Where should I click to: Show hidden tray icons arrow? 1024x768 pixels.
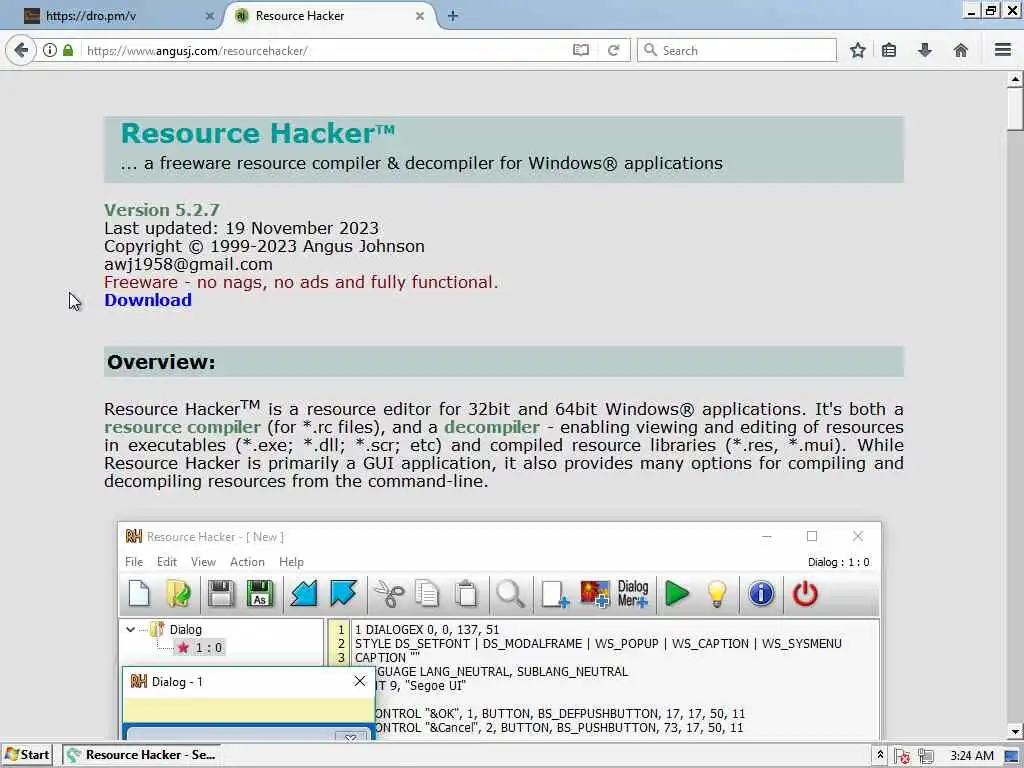(x=880, y=755)
